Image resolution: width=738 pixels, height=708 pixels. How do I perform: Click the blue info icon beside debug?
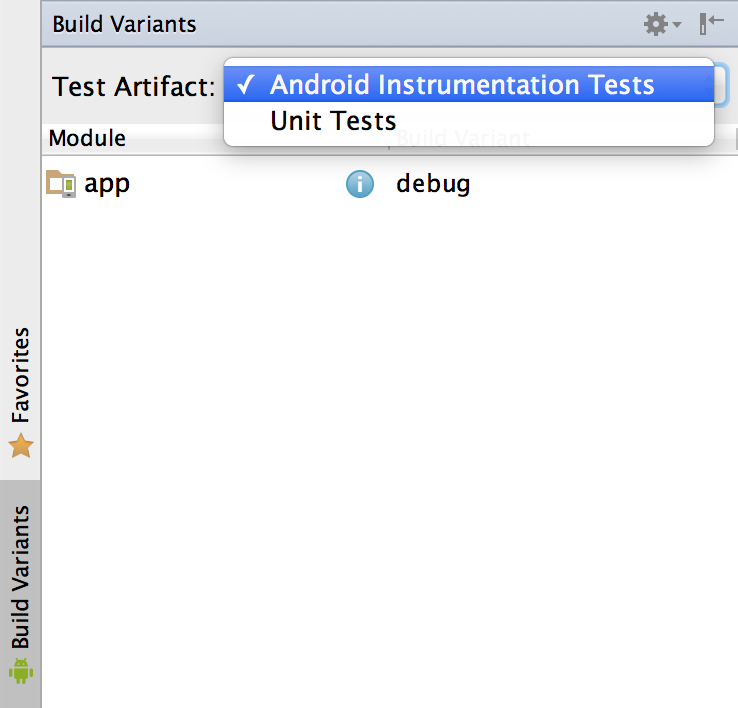360,184
